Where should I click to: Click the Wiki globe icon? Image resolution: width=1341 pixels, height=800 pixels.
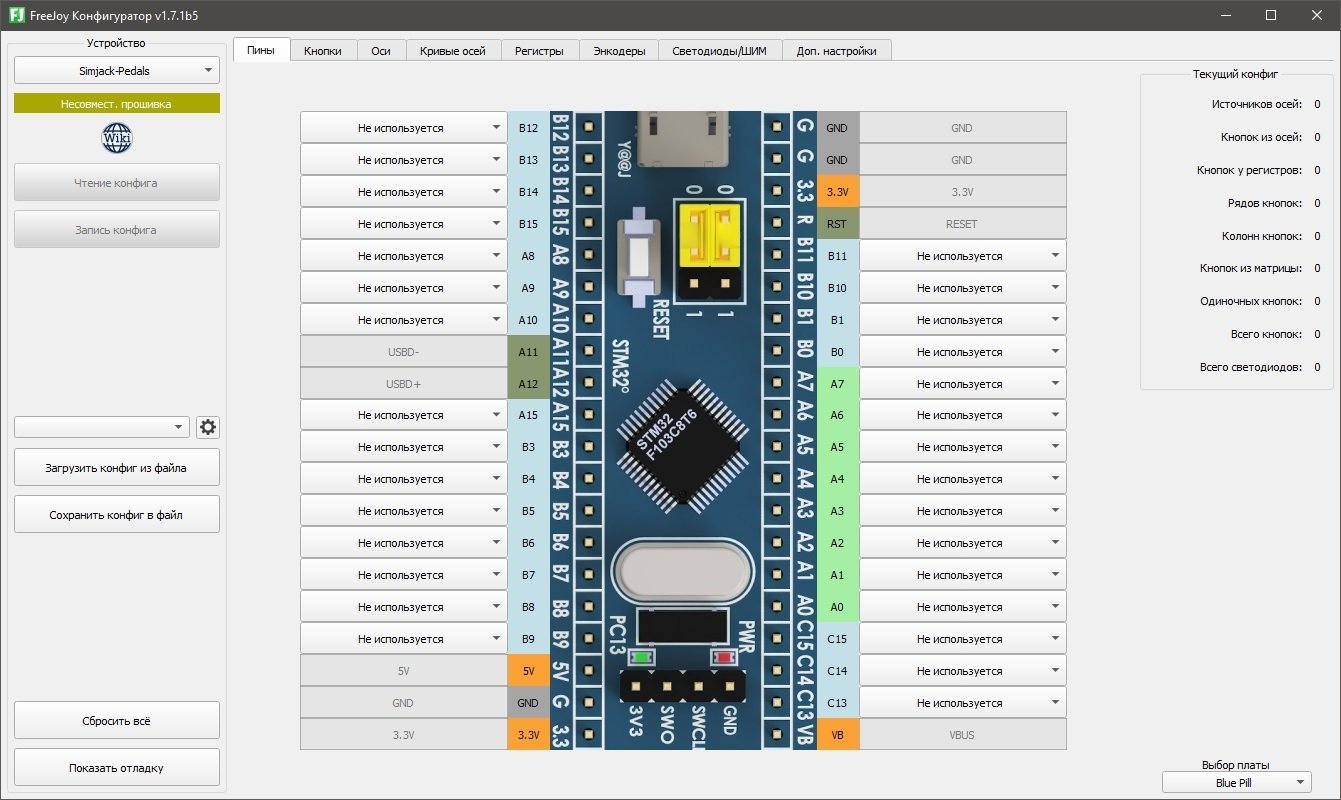116,137
